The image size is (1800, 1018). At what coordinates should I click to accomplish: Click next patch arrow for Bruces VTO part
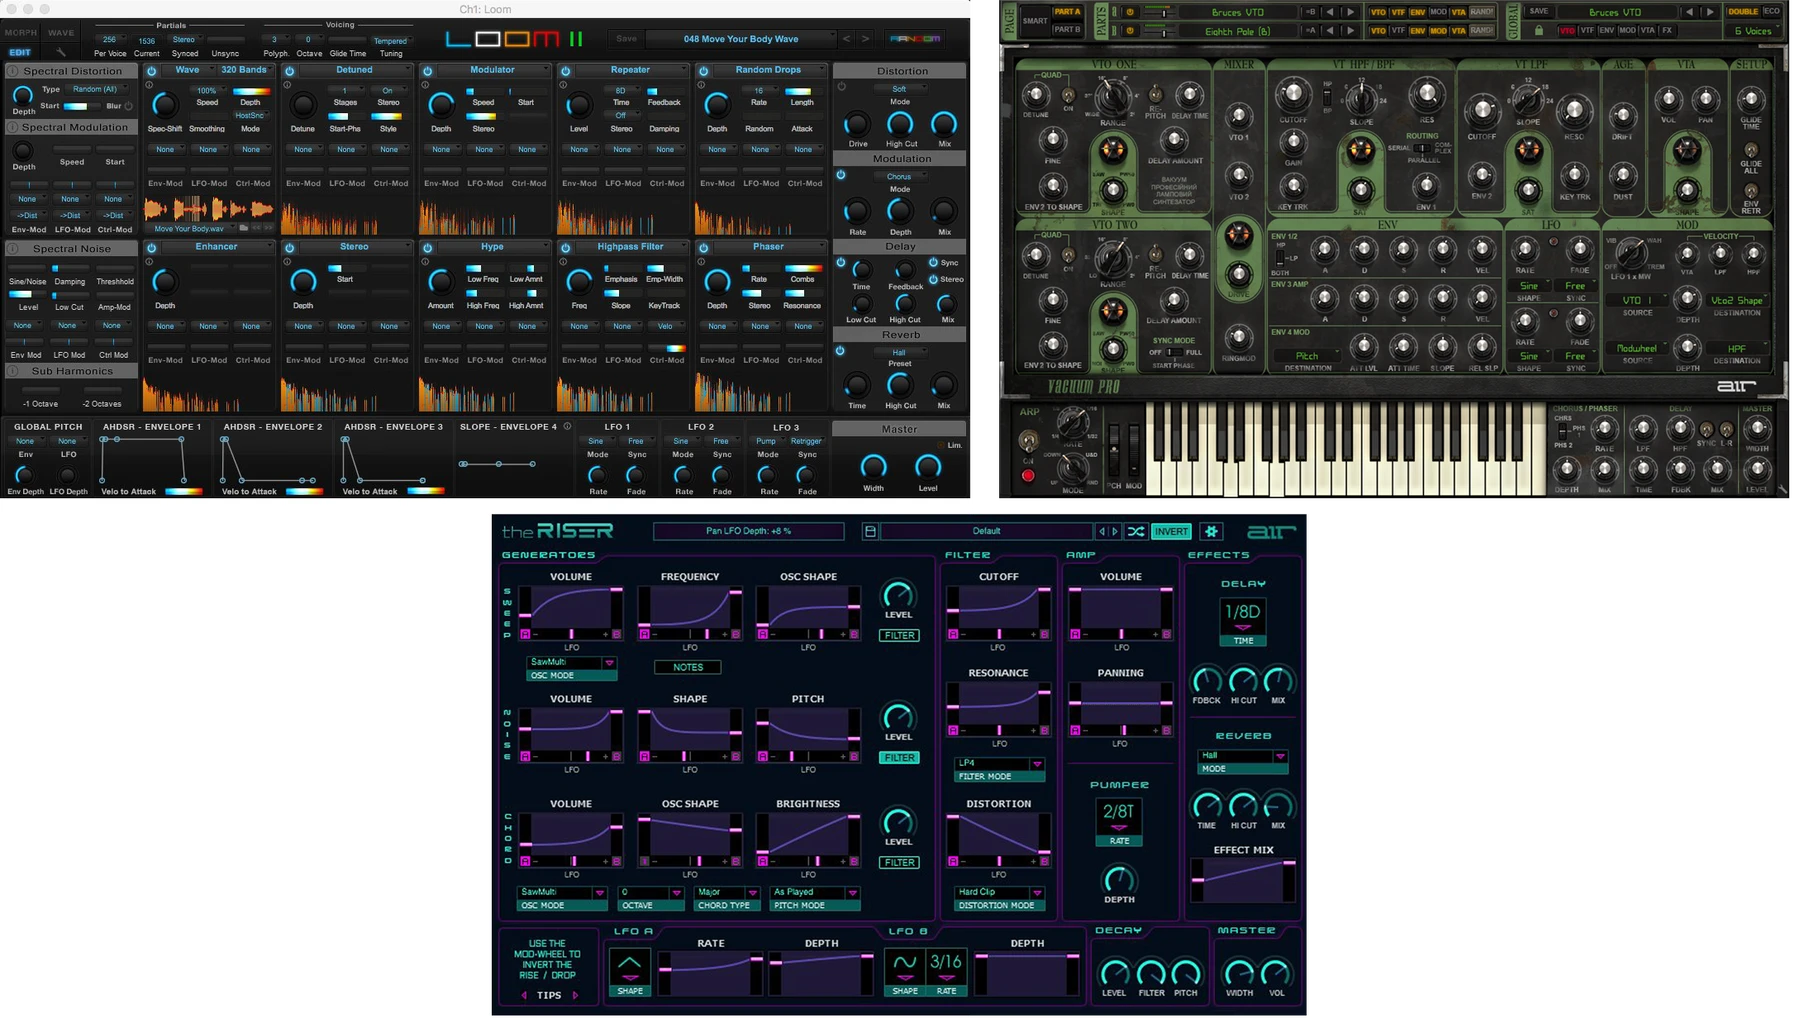tap(1351, 12)
